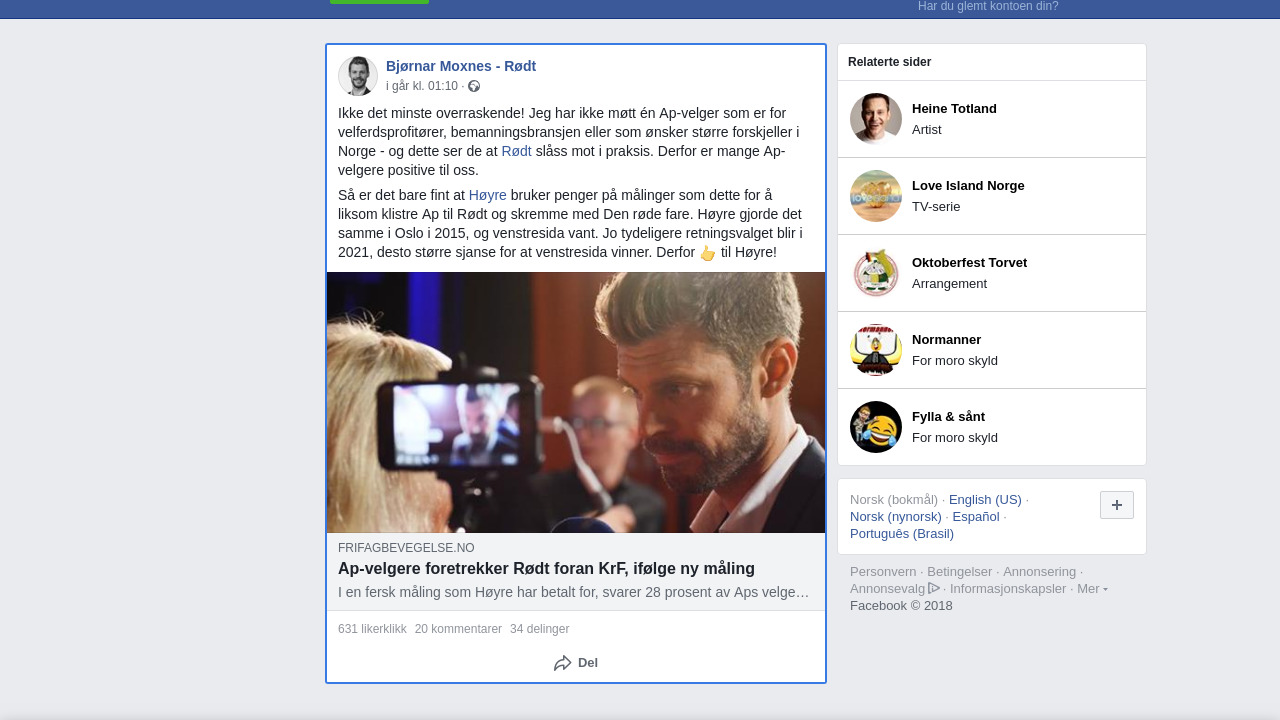Expand the Mer footer dropdown

[x=1092, y=589]
